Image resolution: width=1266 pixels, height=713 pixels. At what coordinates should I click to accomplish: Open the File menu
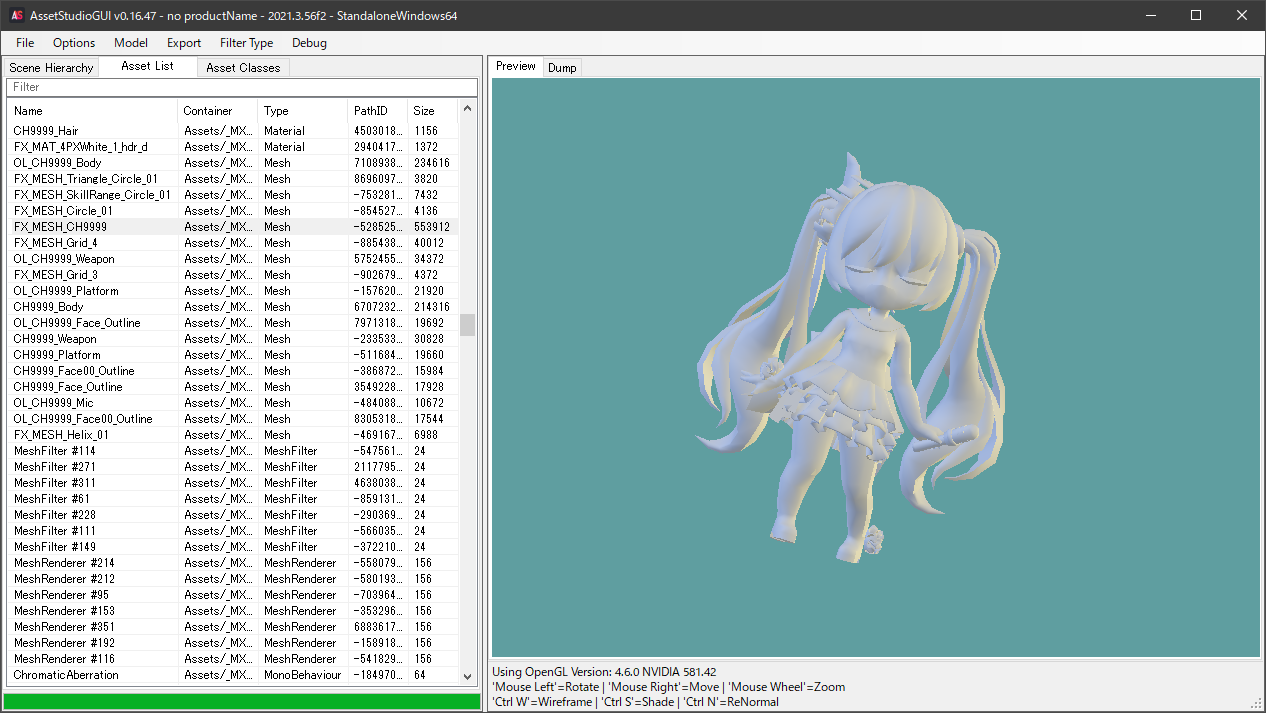pyautogui.click(x=25, y=43)
